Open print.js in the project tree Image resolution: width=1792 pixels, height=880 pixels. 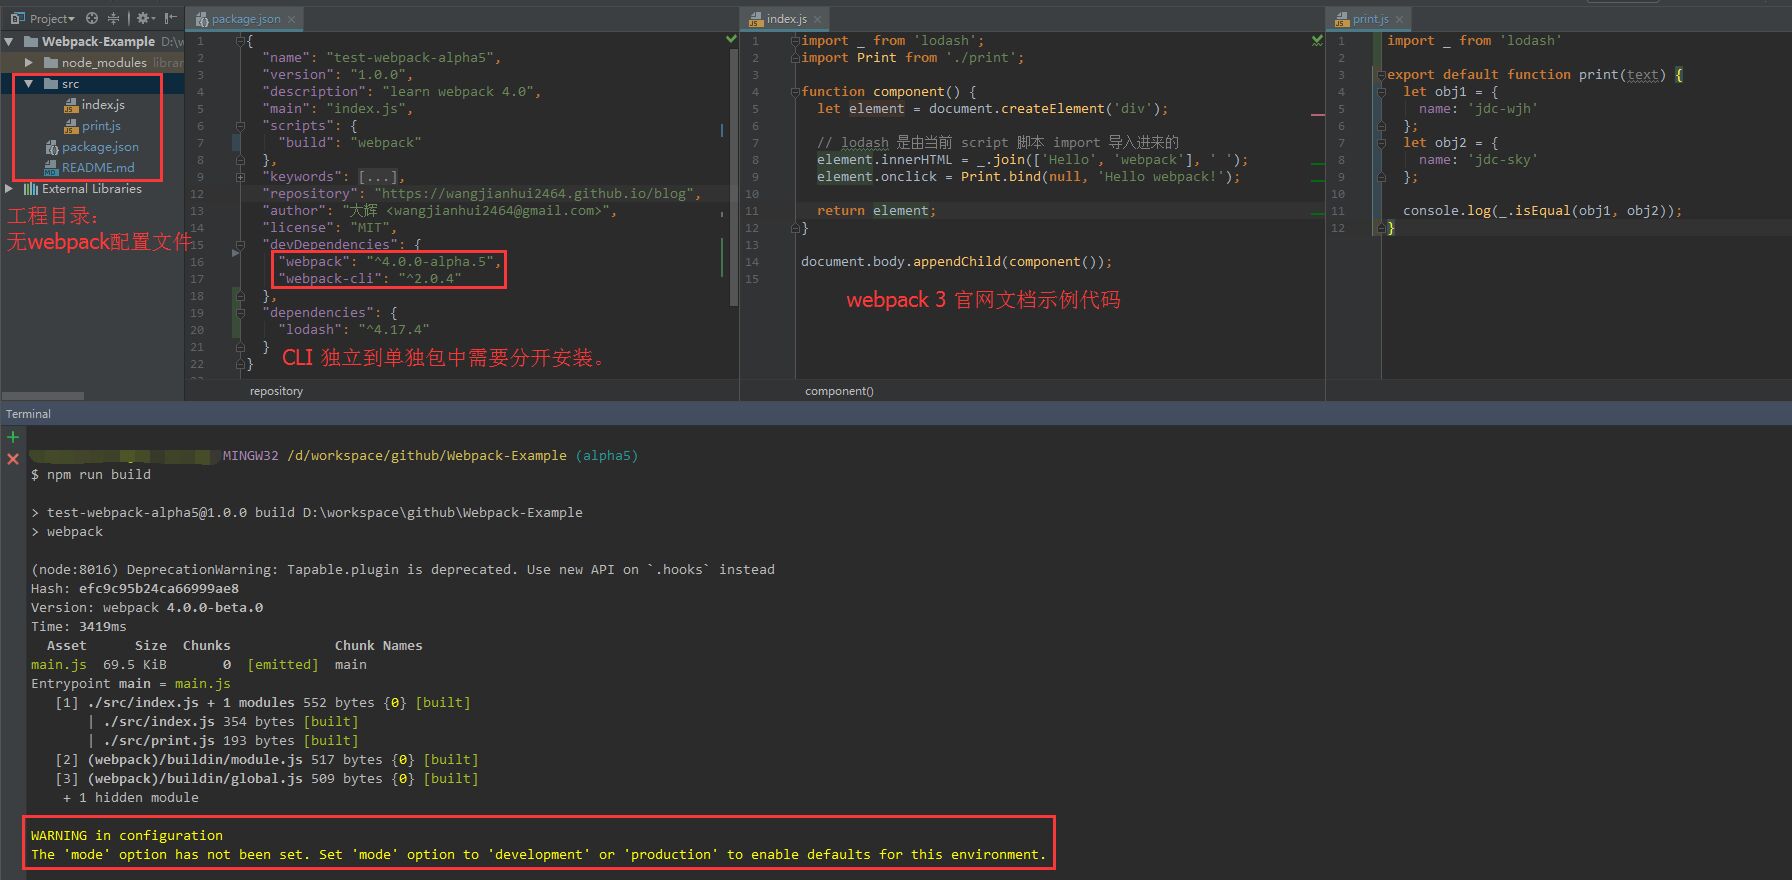click(x=101, y=125)
